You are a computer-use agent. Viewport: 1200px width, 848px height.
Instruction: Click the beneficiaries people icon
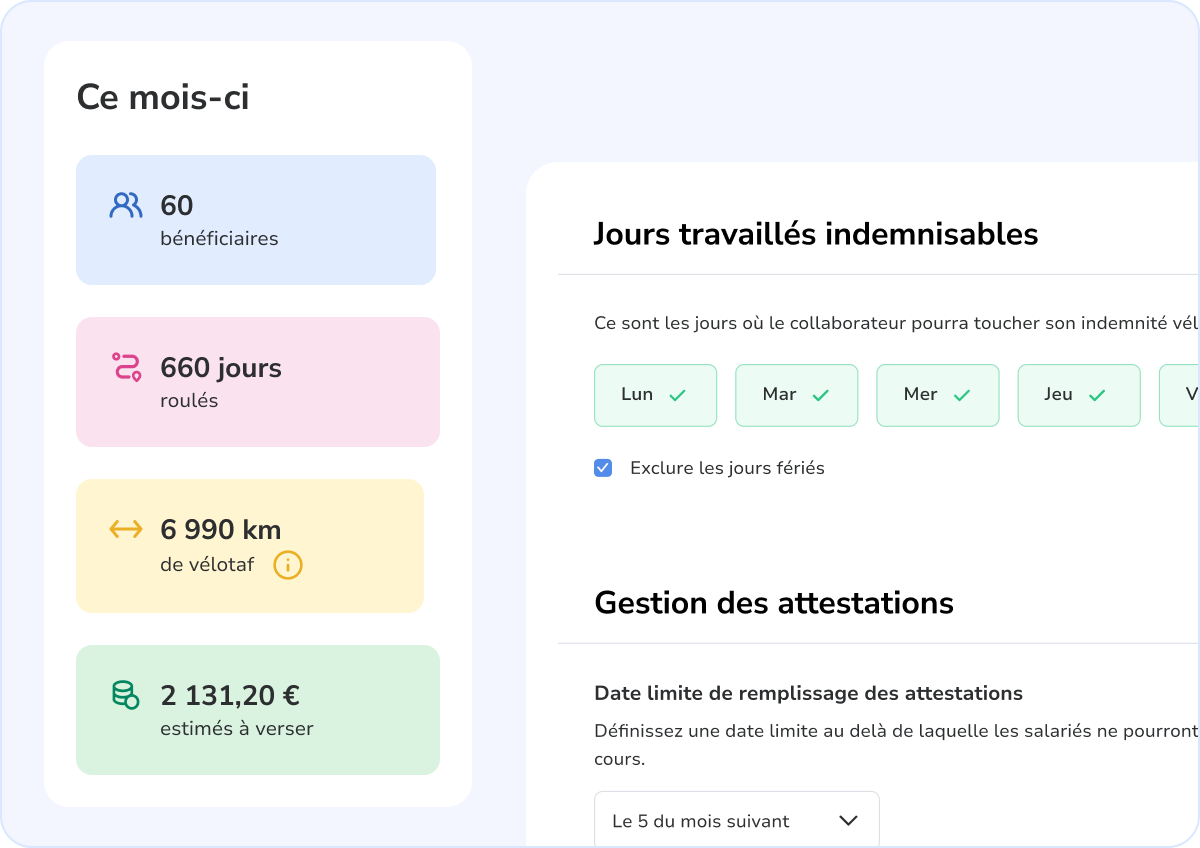click(x=124, y=205)
